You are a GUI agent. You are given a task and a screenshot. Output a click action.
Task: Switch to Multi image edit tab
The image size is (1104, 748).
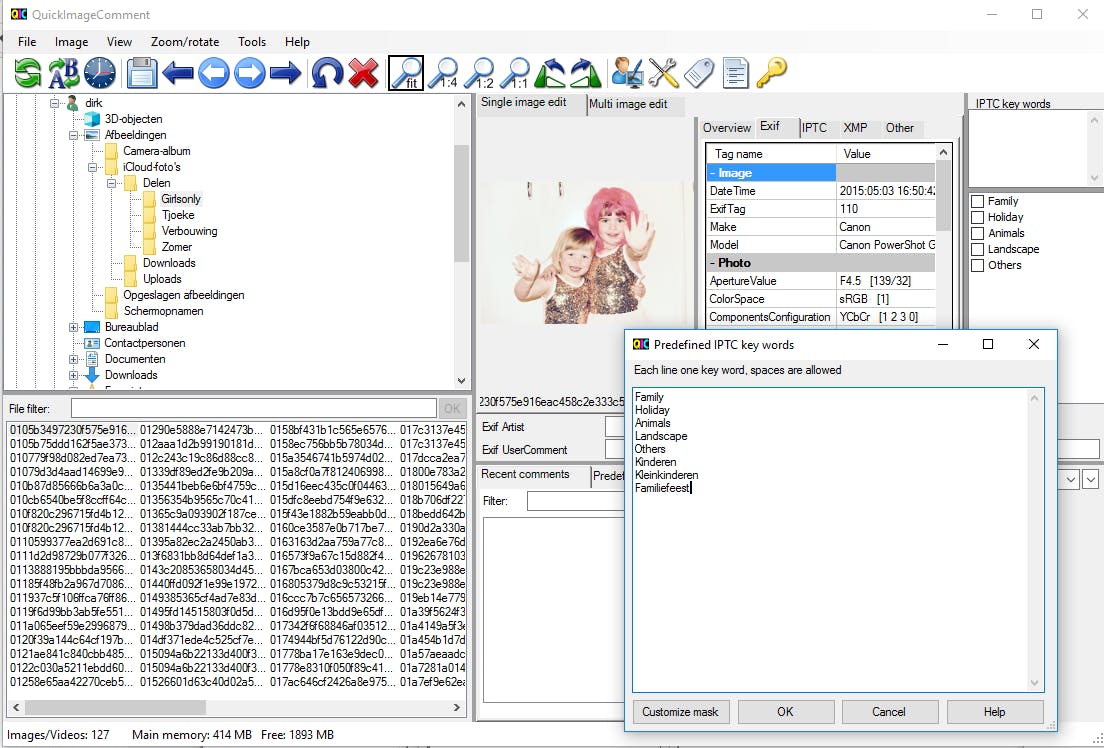(x=628, y=104)
